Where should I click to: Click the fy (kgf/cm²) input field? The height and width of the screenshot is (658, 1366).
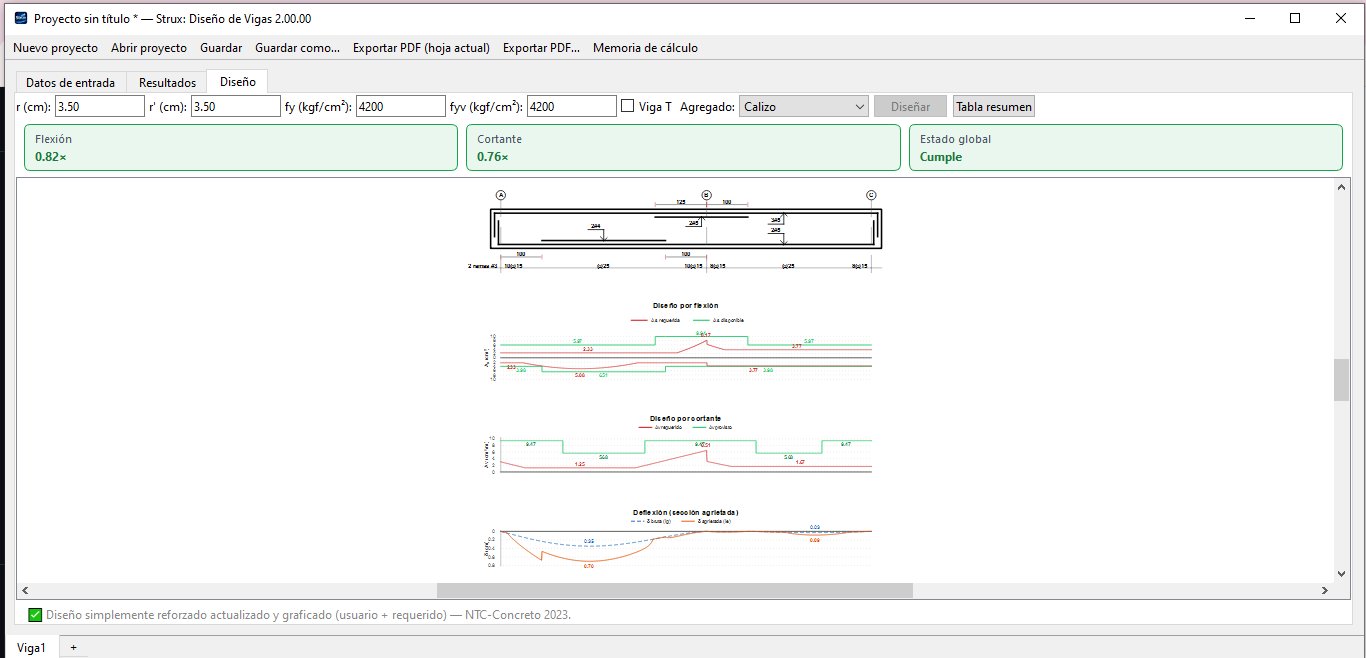click(x=400, y=106)
